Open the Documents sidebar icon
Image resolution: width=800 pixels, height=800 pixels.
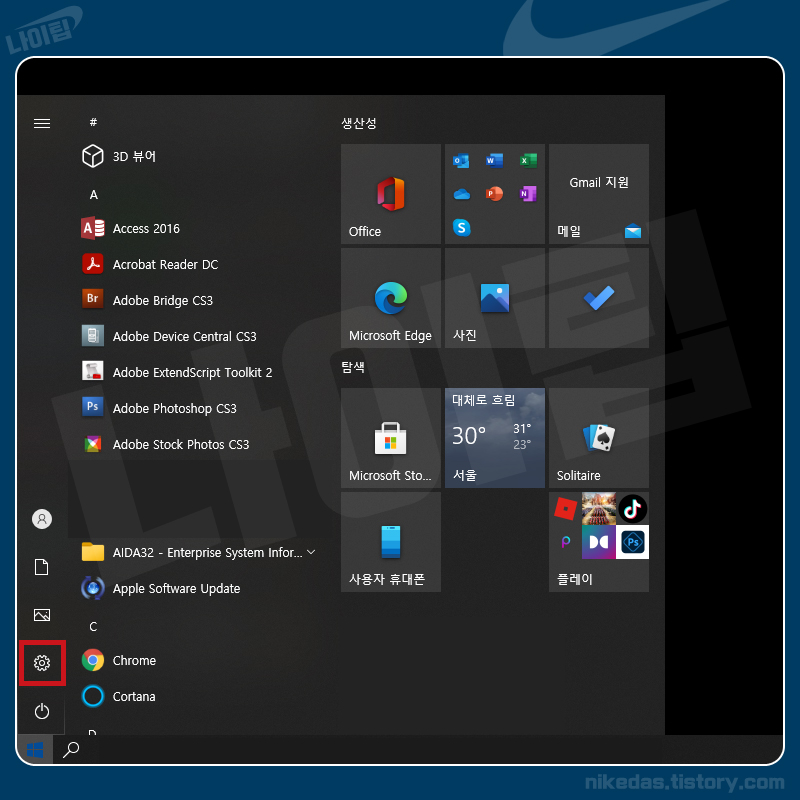[42, 567]
